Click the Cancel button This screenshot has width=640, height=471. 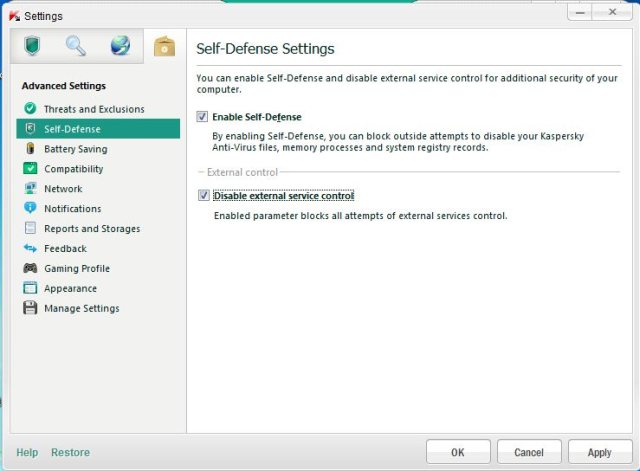(x=528, y=453)
